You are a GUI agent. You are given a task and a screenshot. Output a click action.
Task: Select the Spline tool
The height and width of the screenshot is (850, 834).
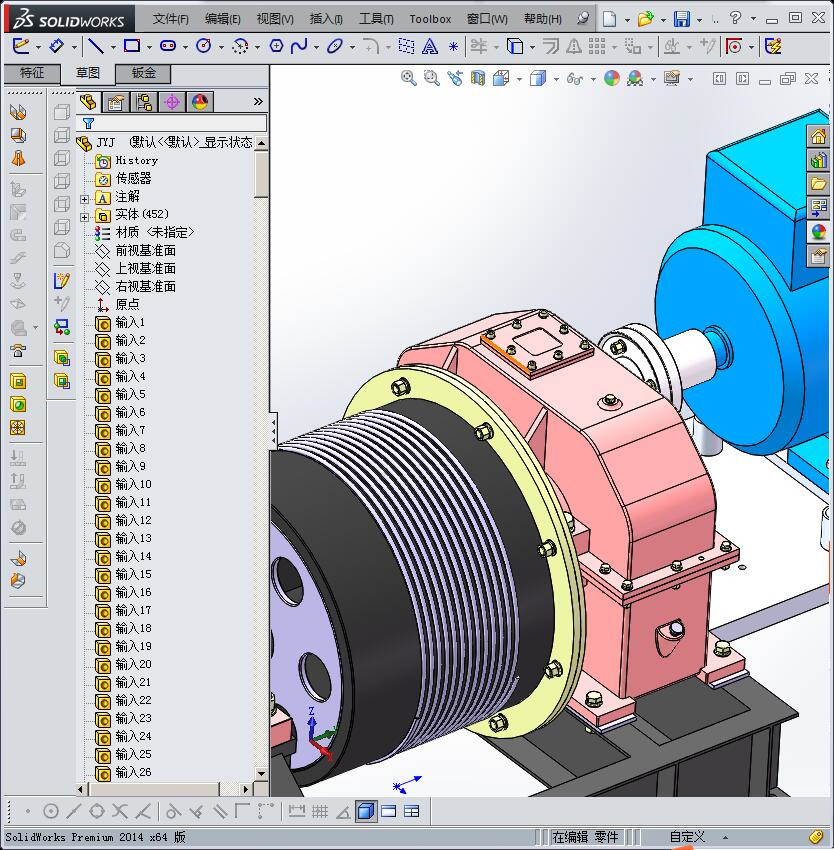tap(299, 46)
